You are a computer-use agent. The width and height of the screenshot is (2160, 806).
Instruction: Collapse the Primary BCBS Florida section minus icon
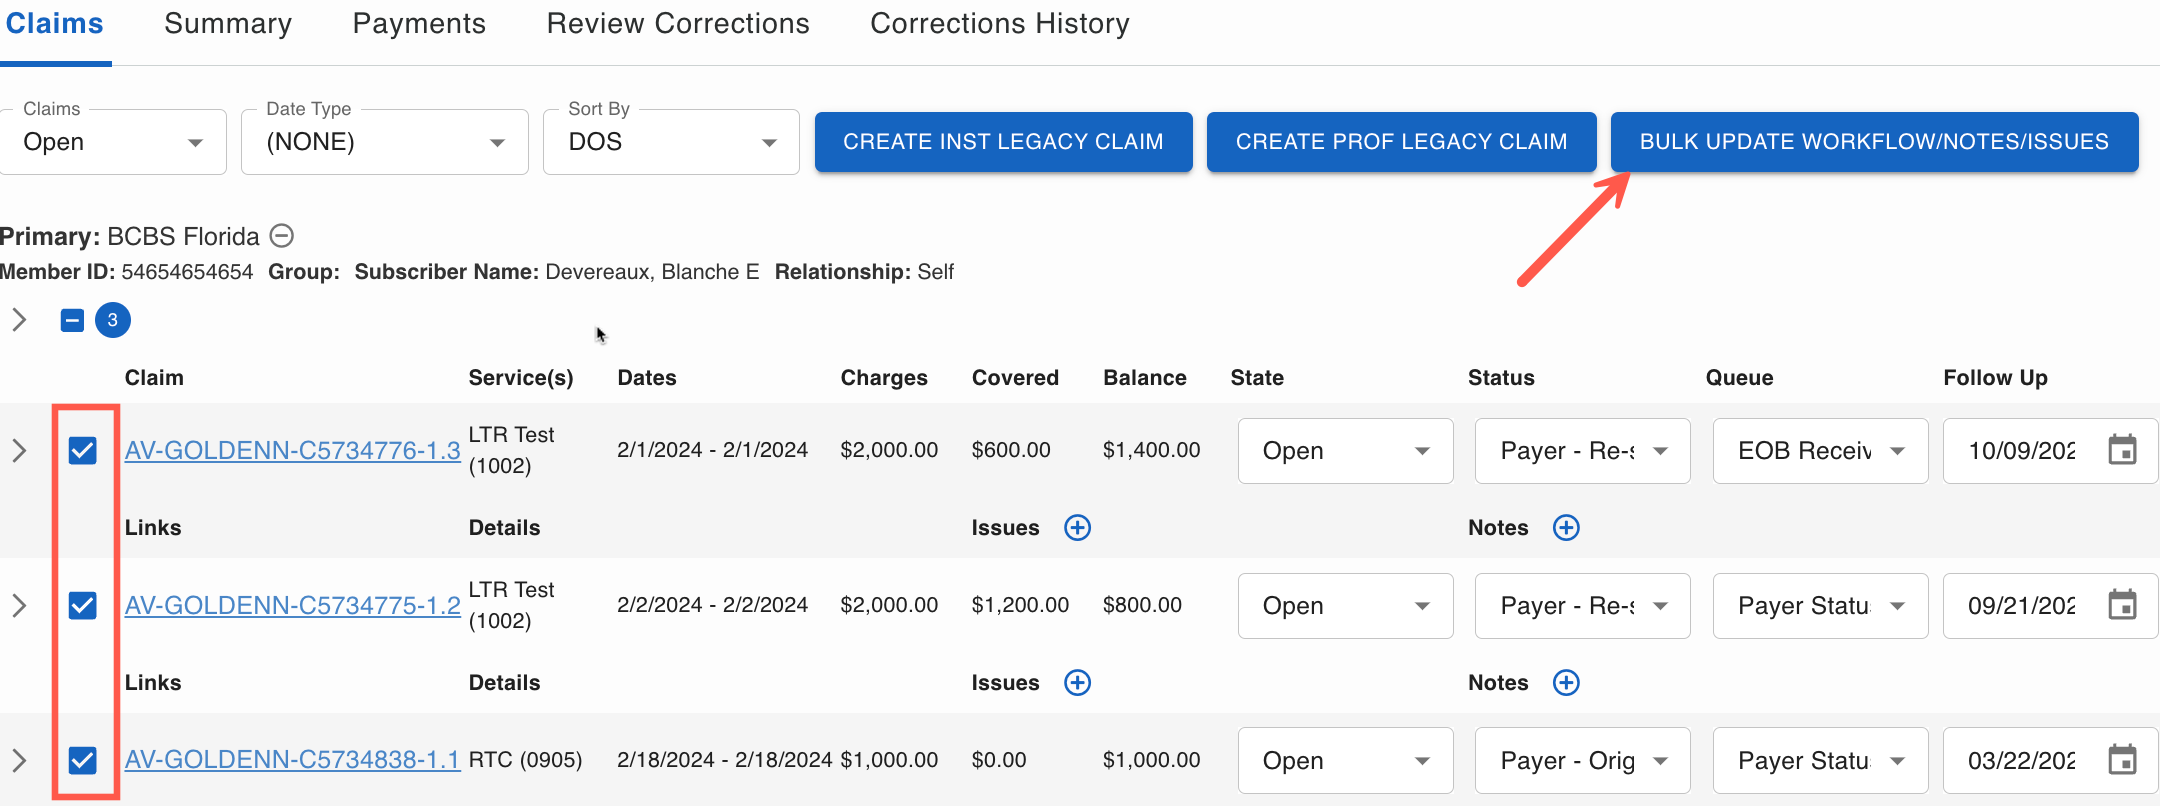(283, 236)
